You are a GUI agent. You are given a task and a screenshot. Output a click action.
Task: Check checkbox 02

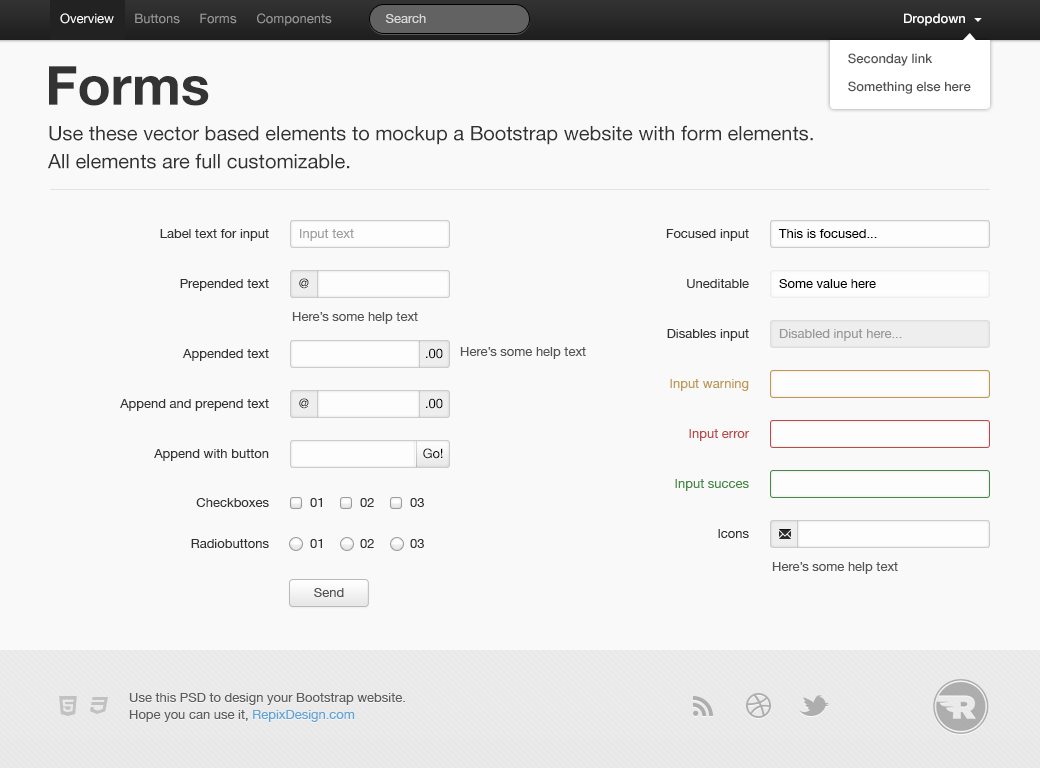[x=346, y=503]
